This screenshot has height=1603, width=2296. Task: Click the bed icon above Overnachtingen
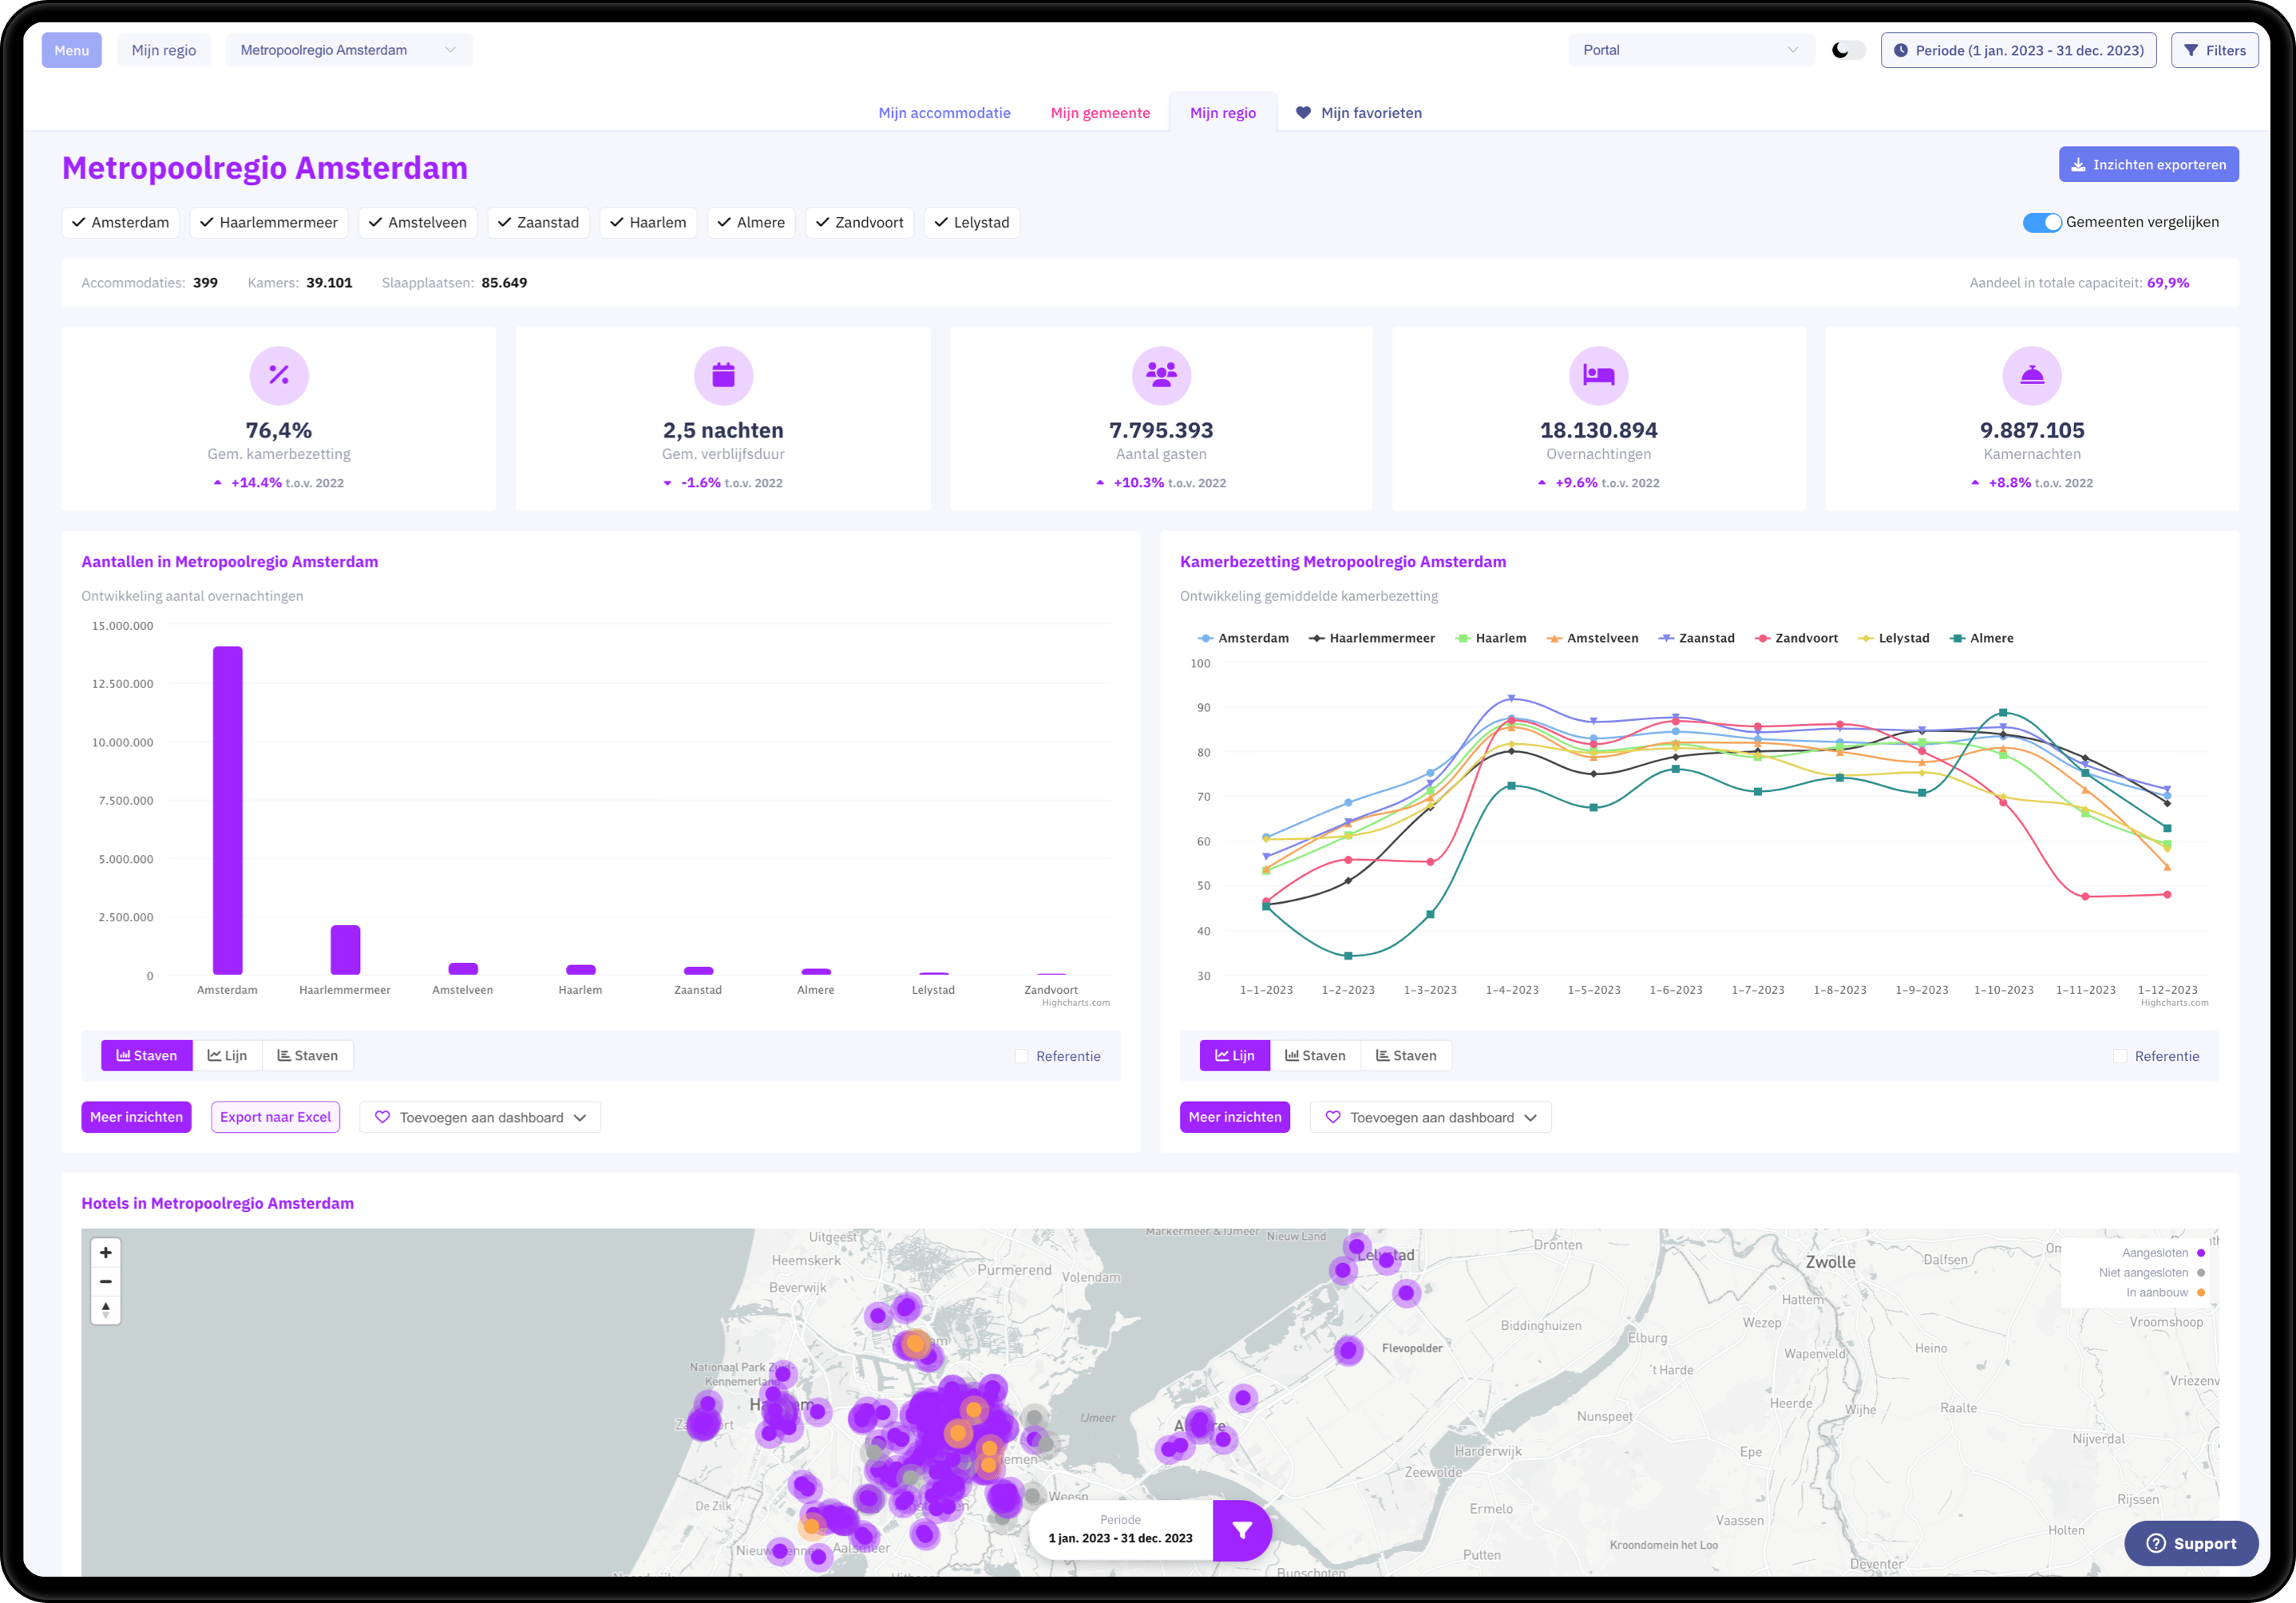[x=1598, y=375]
